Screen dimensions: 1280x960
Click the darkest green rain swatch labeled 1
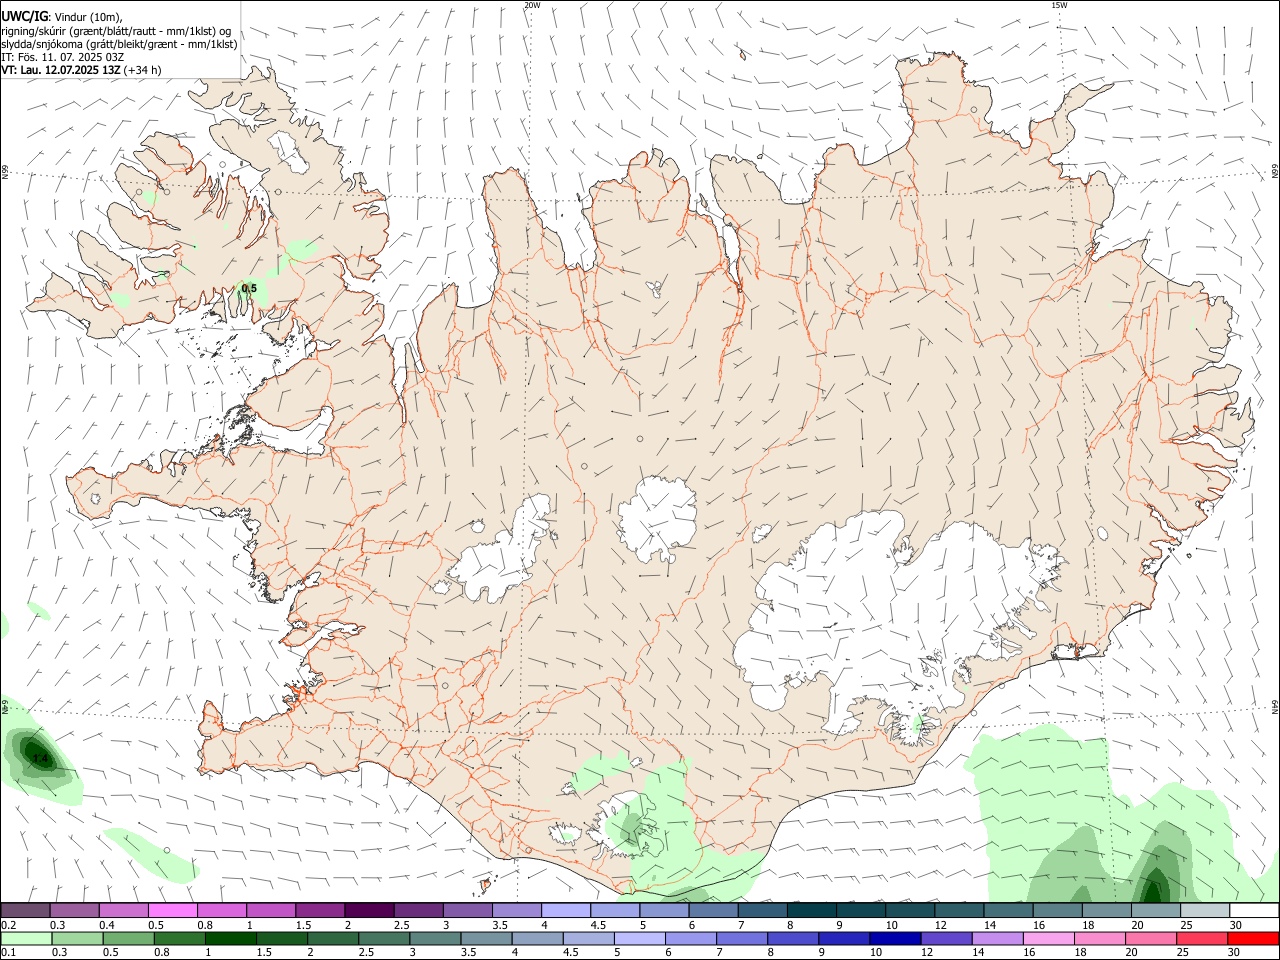(x=231, y=939)
